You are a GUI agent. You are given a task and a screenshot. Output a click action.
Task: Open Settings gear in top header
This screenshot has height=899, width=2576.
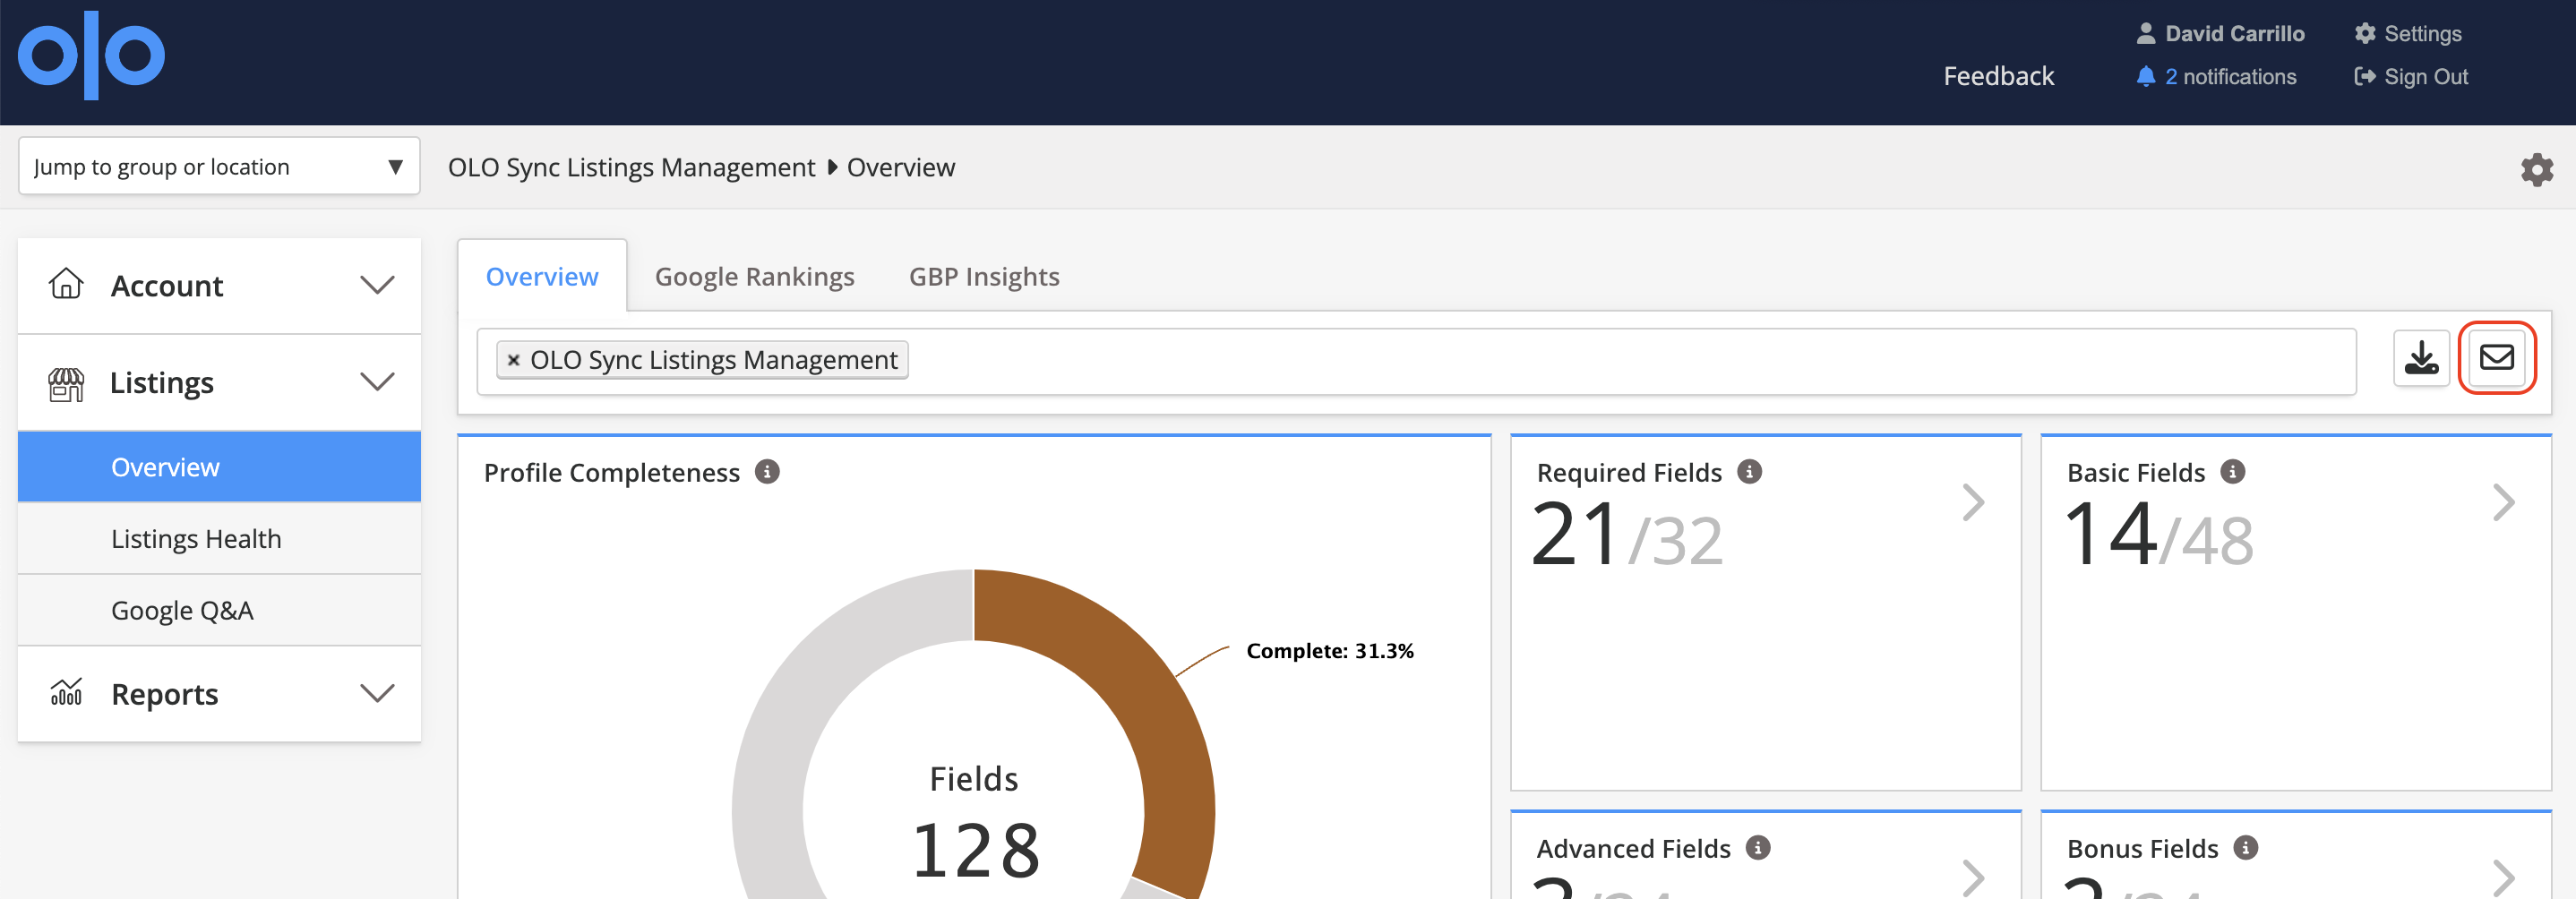[x=2364, y=33]
